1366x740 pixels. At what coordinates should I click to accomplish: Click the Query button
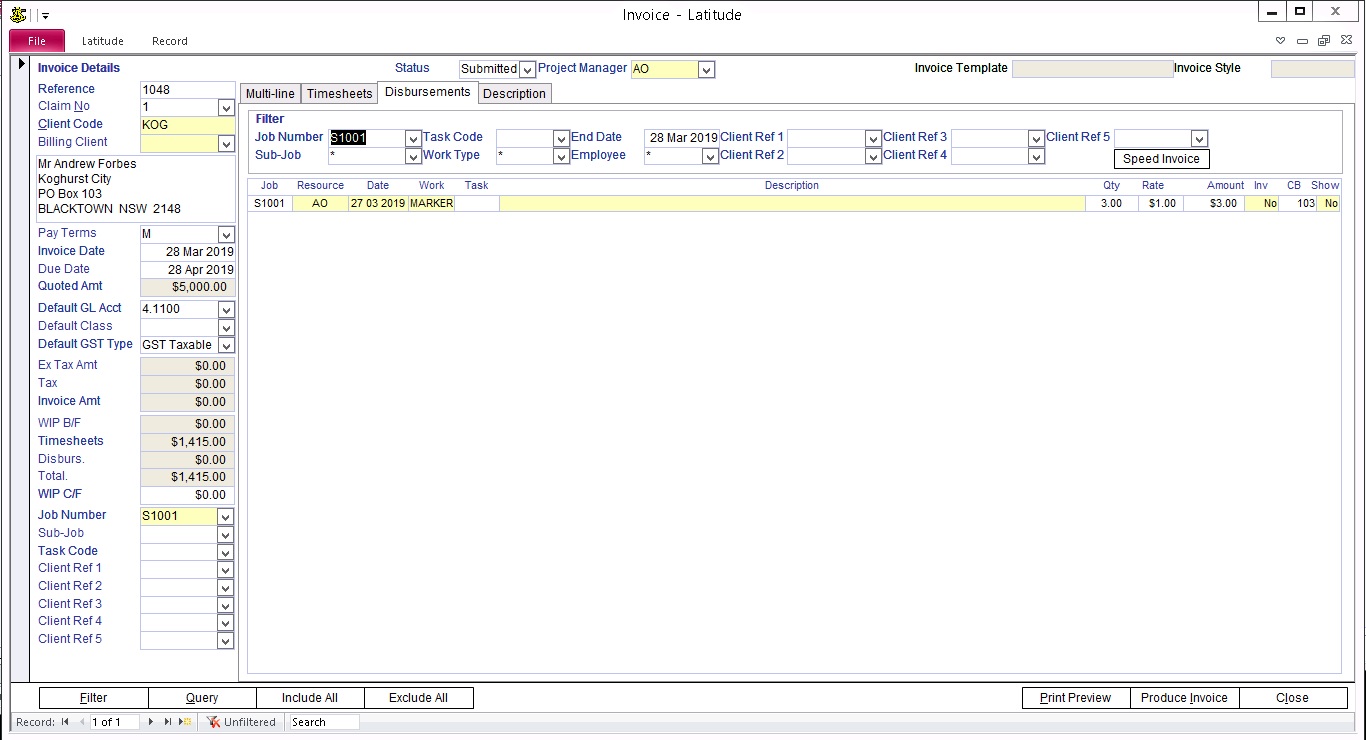(202, 698)
